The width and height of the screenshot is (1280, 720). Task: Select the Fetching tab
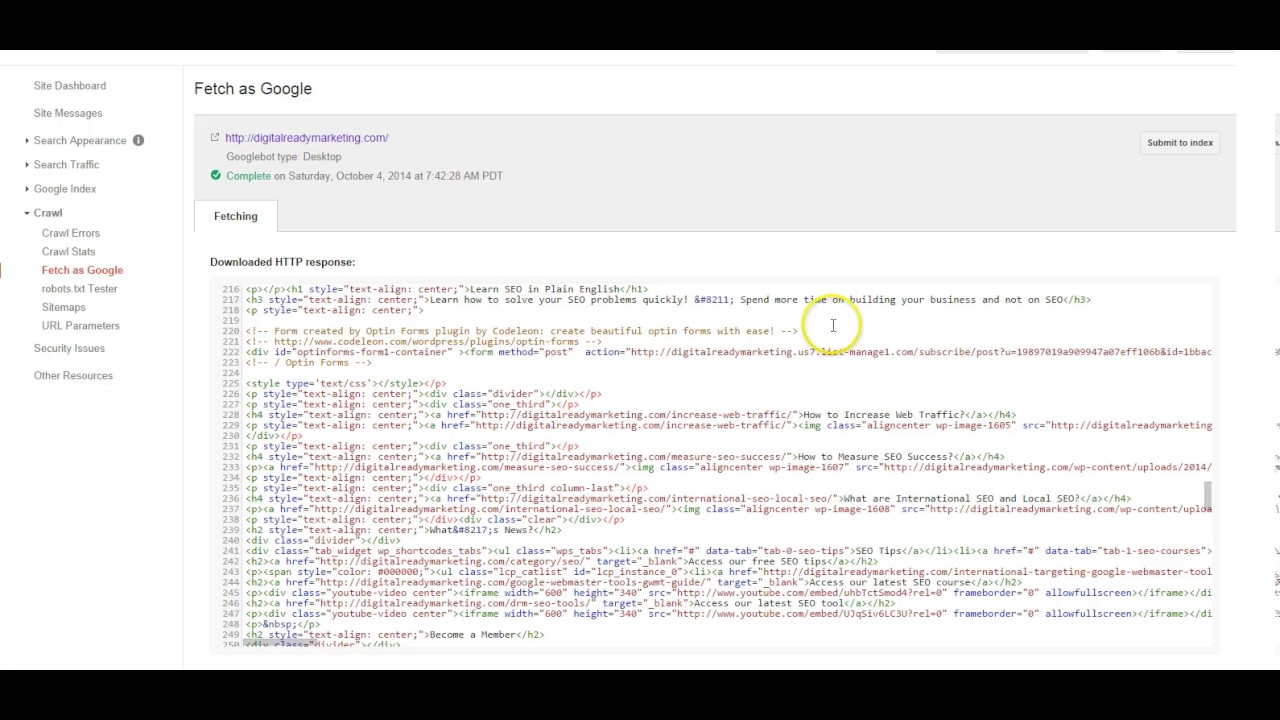(236, 216)
